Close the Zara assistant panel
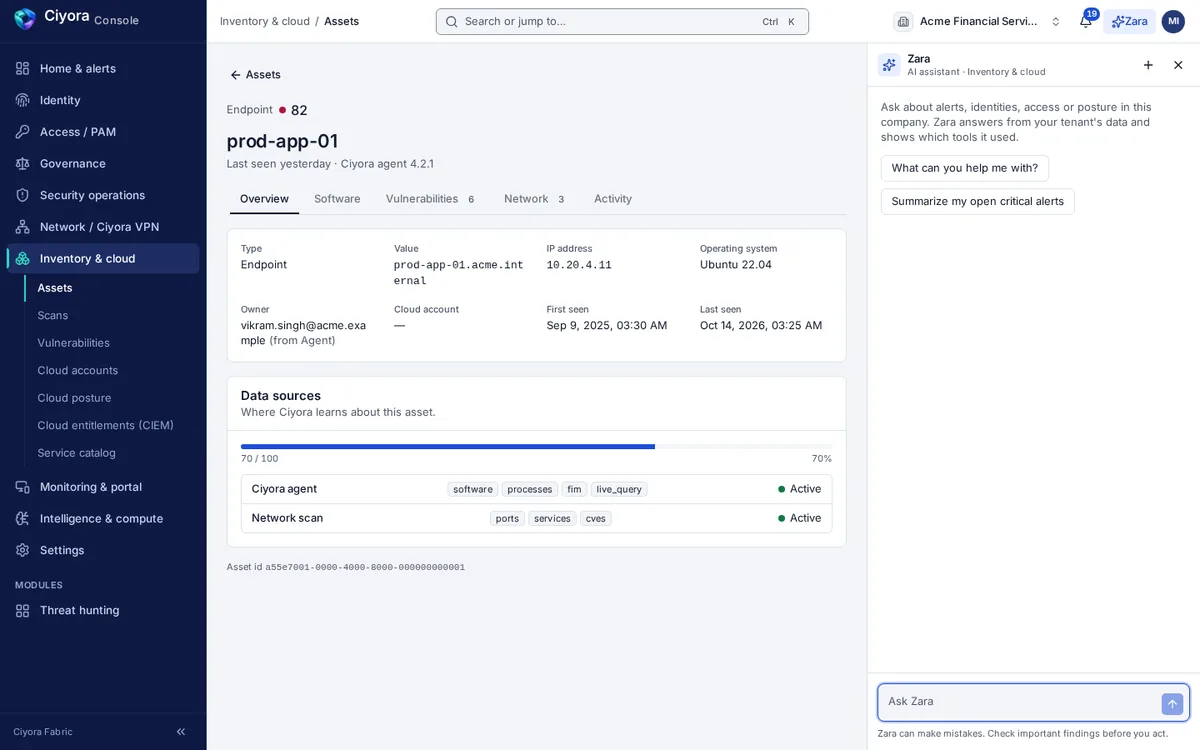The width and height of the screenshot is (1200, 750). click(1178, 65)
